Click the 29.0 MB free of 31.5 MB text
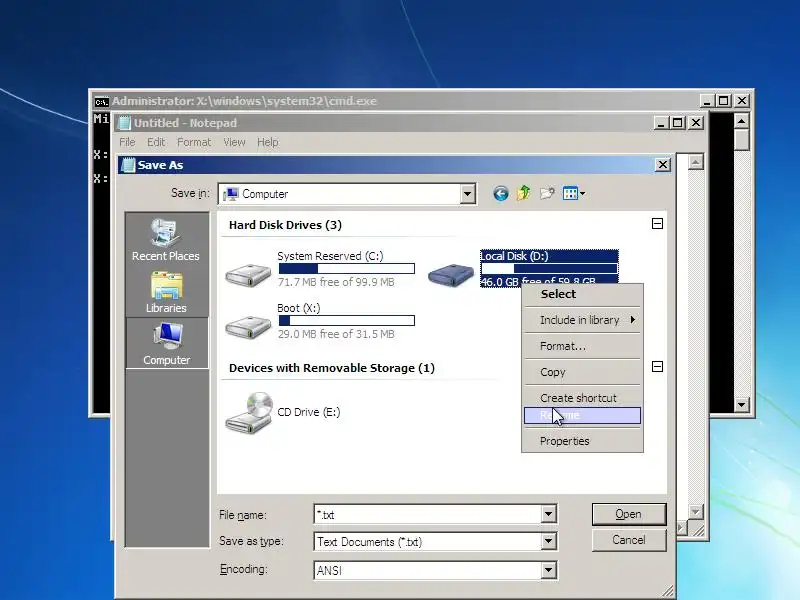 (x=336, y=334)
